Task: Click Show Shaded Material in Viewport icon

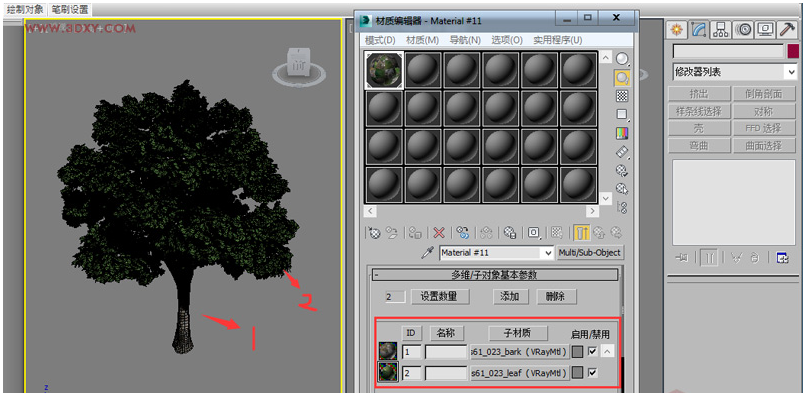Action: pyautogui.click(x=557, y=233)
